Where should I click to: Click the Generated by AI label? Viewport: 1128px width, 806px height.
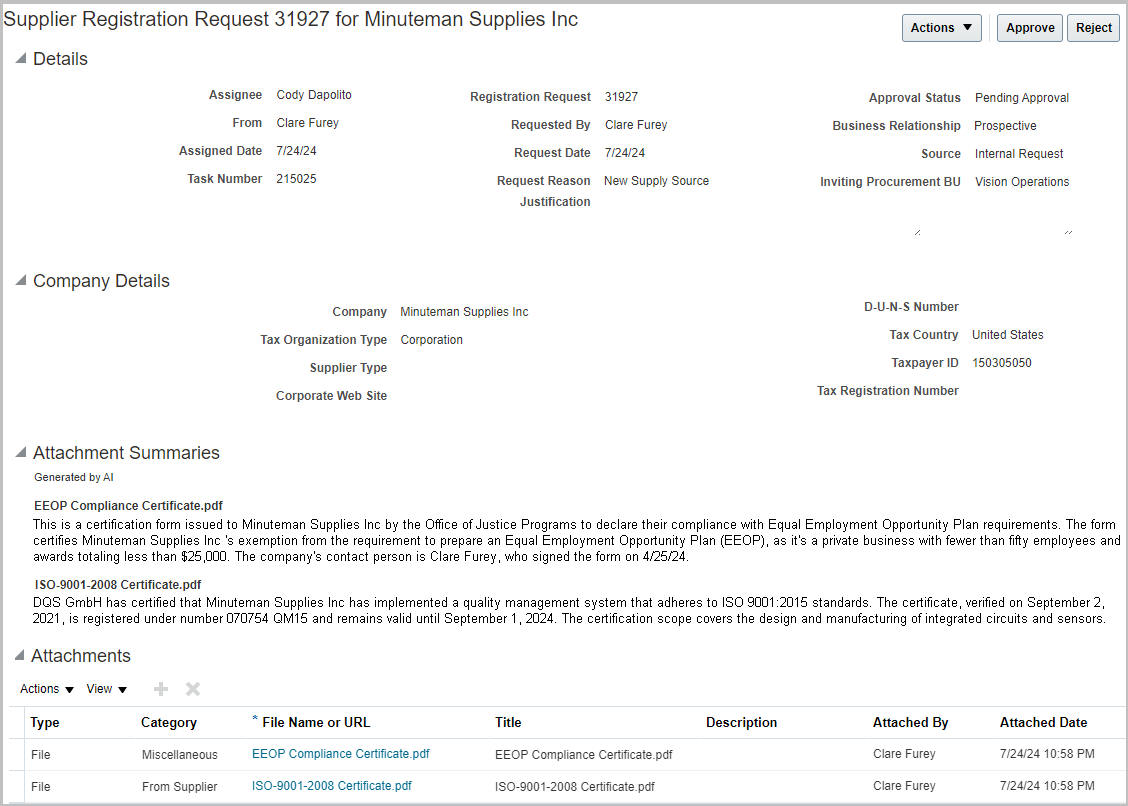pyautogui.click(x=73, y=477)
